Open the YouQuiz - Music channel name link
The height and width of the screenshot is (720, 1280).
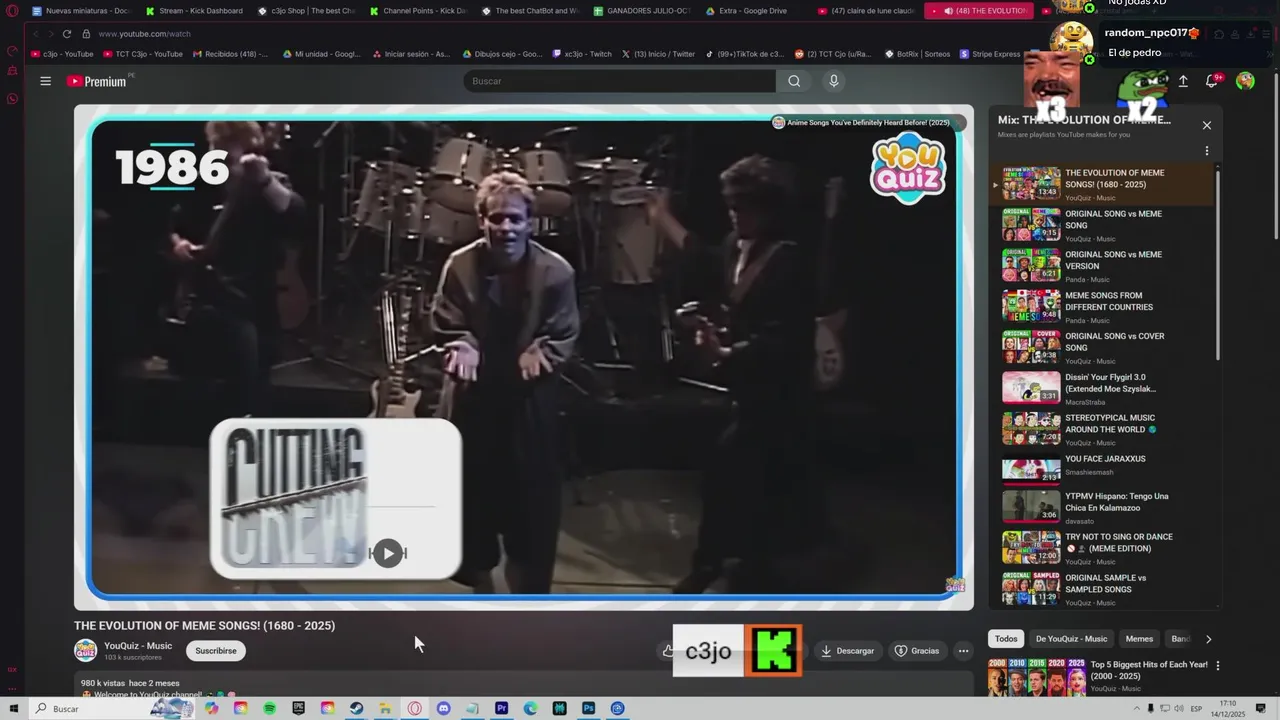point(138,646)
